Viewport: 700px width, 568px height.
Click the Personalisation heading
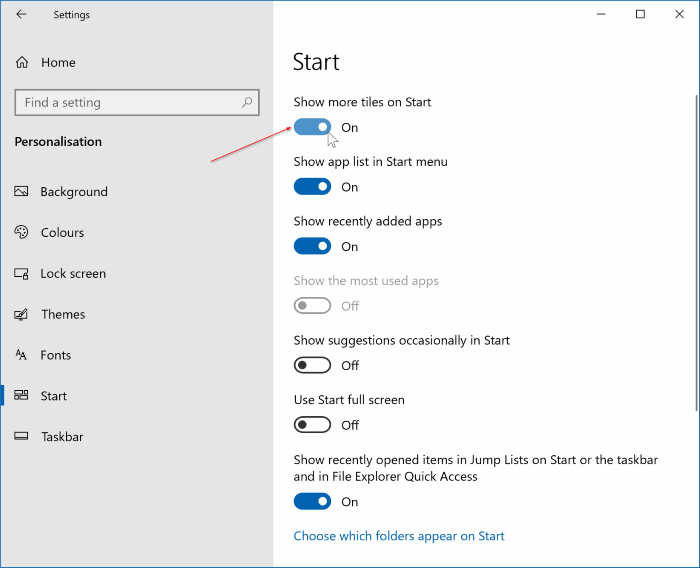pos(58,142)
